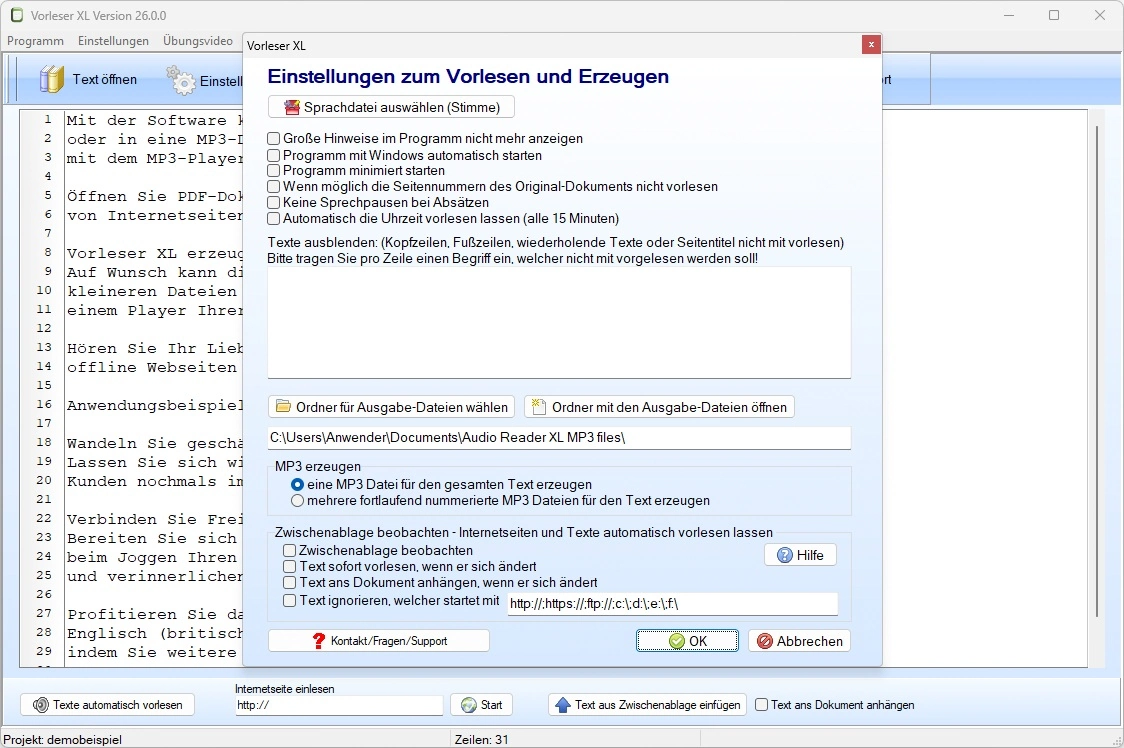Image resolution: width=1124 pixels, height=748 pixels.
Task: Enable Text ignorieren, welcher startet mit
Action: (x=290, y=600)
